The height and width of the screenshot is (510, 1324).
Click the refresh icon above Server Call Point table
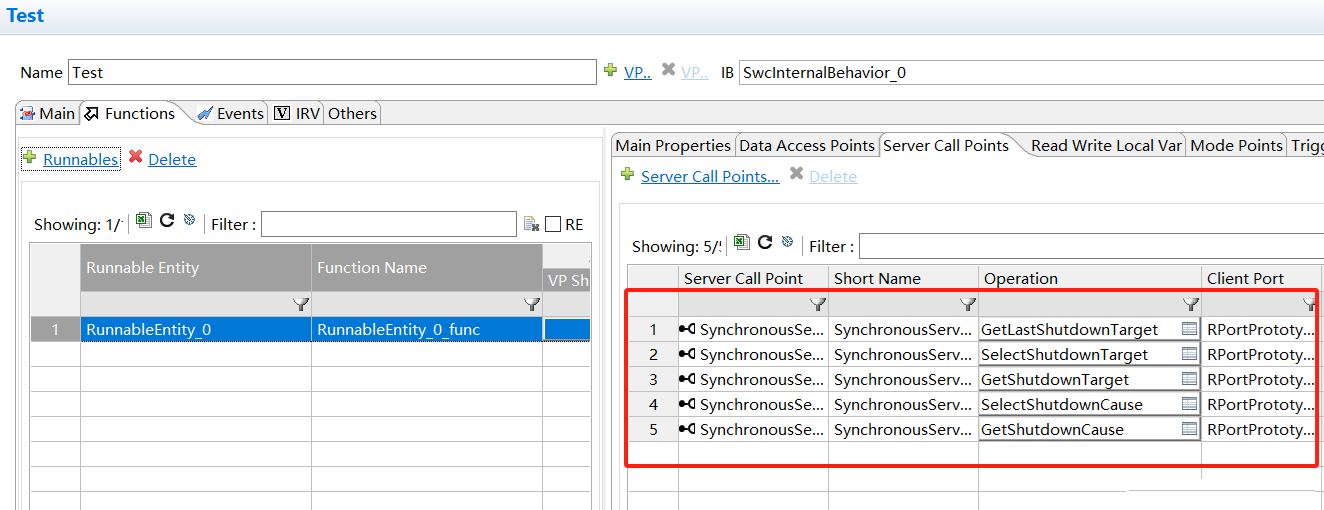[765, 243]
